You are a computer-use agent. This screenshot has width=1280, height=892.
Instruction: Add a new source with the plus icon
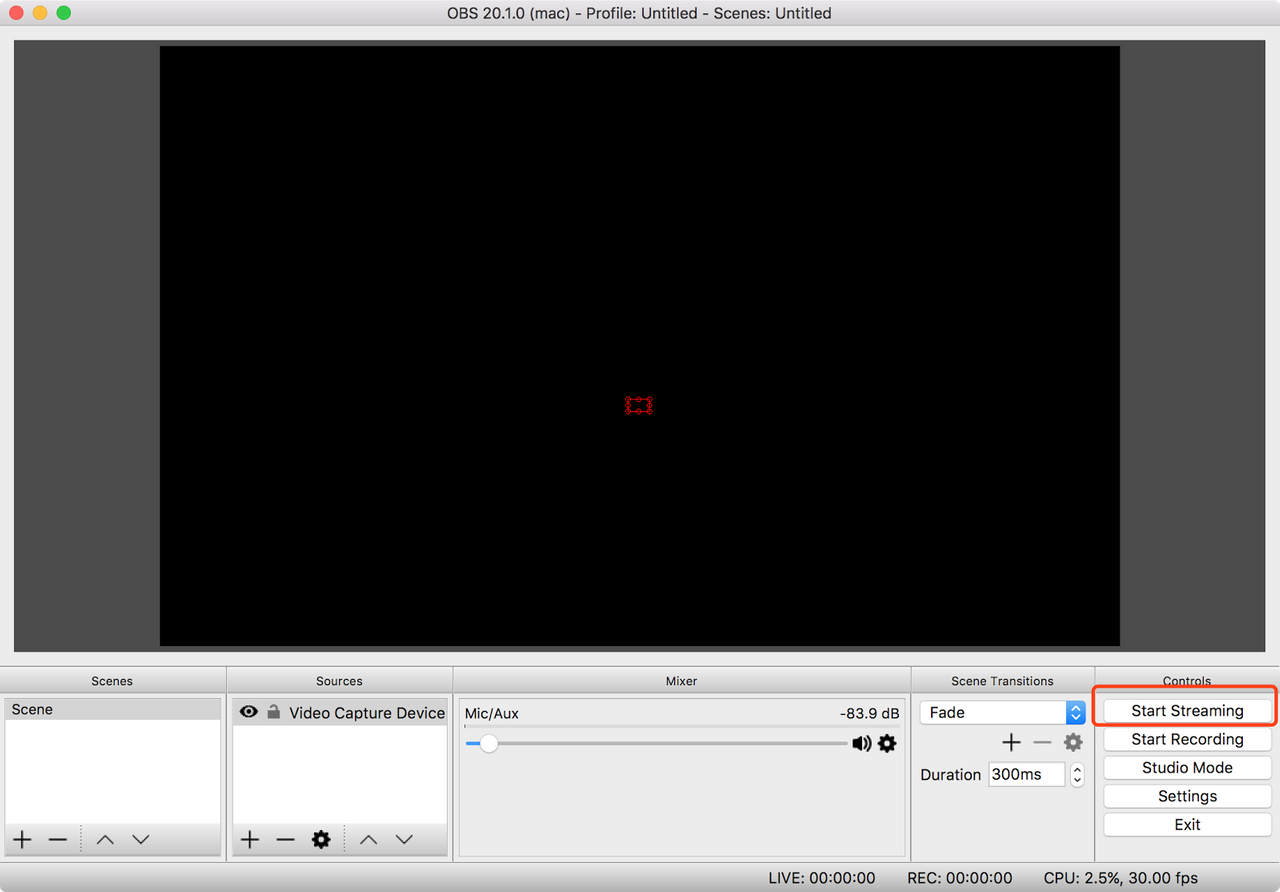(250, 839)
